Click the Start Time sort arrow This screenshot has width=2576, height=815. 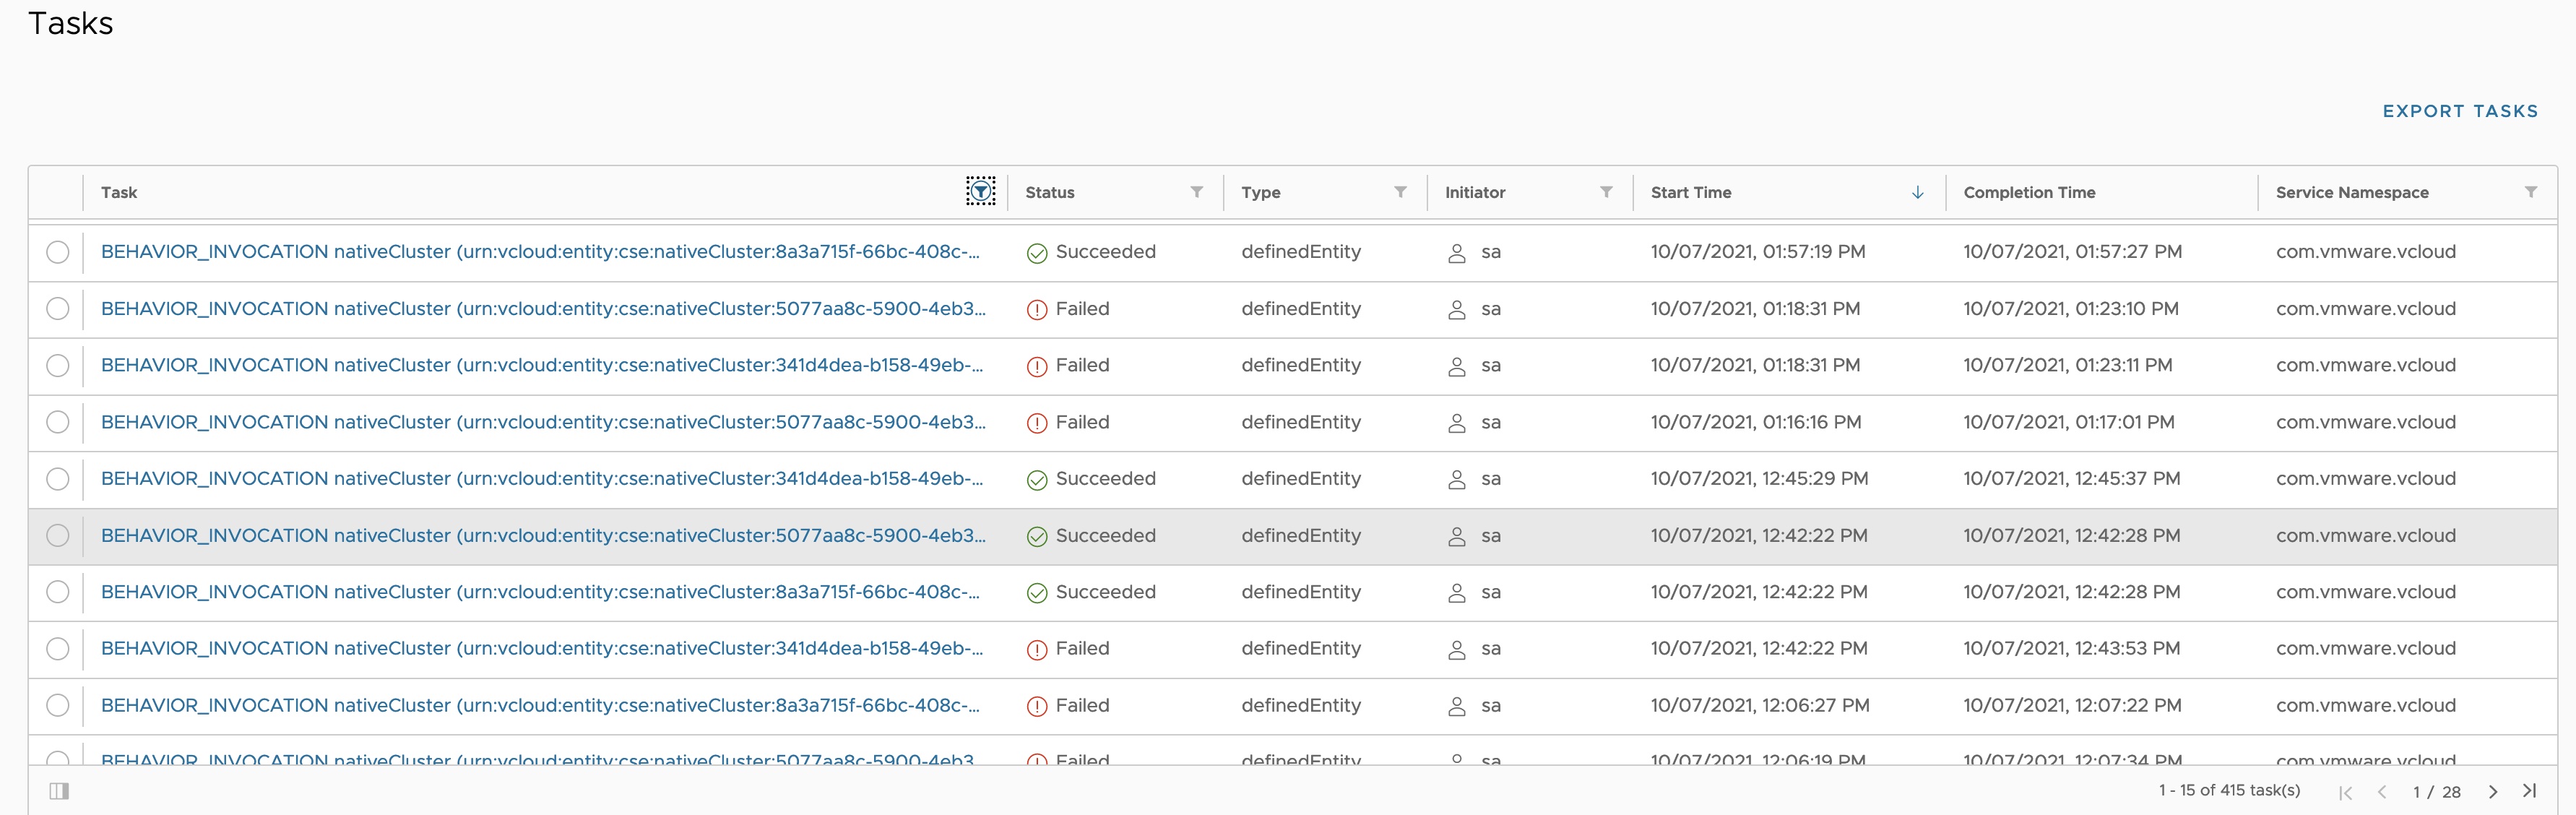point(1917,192)
